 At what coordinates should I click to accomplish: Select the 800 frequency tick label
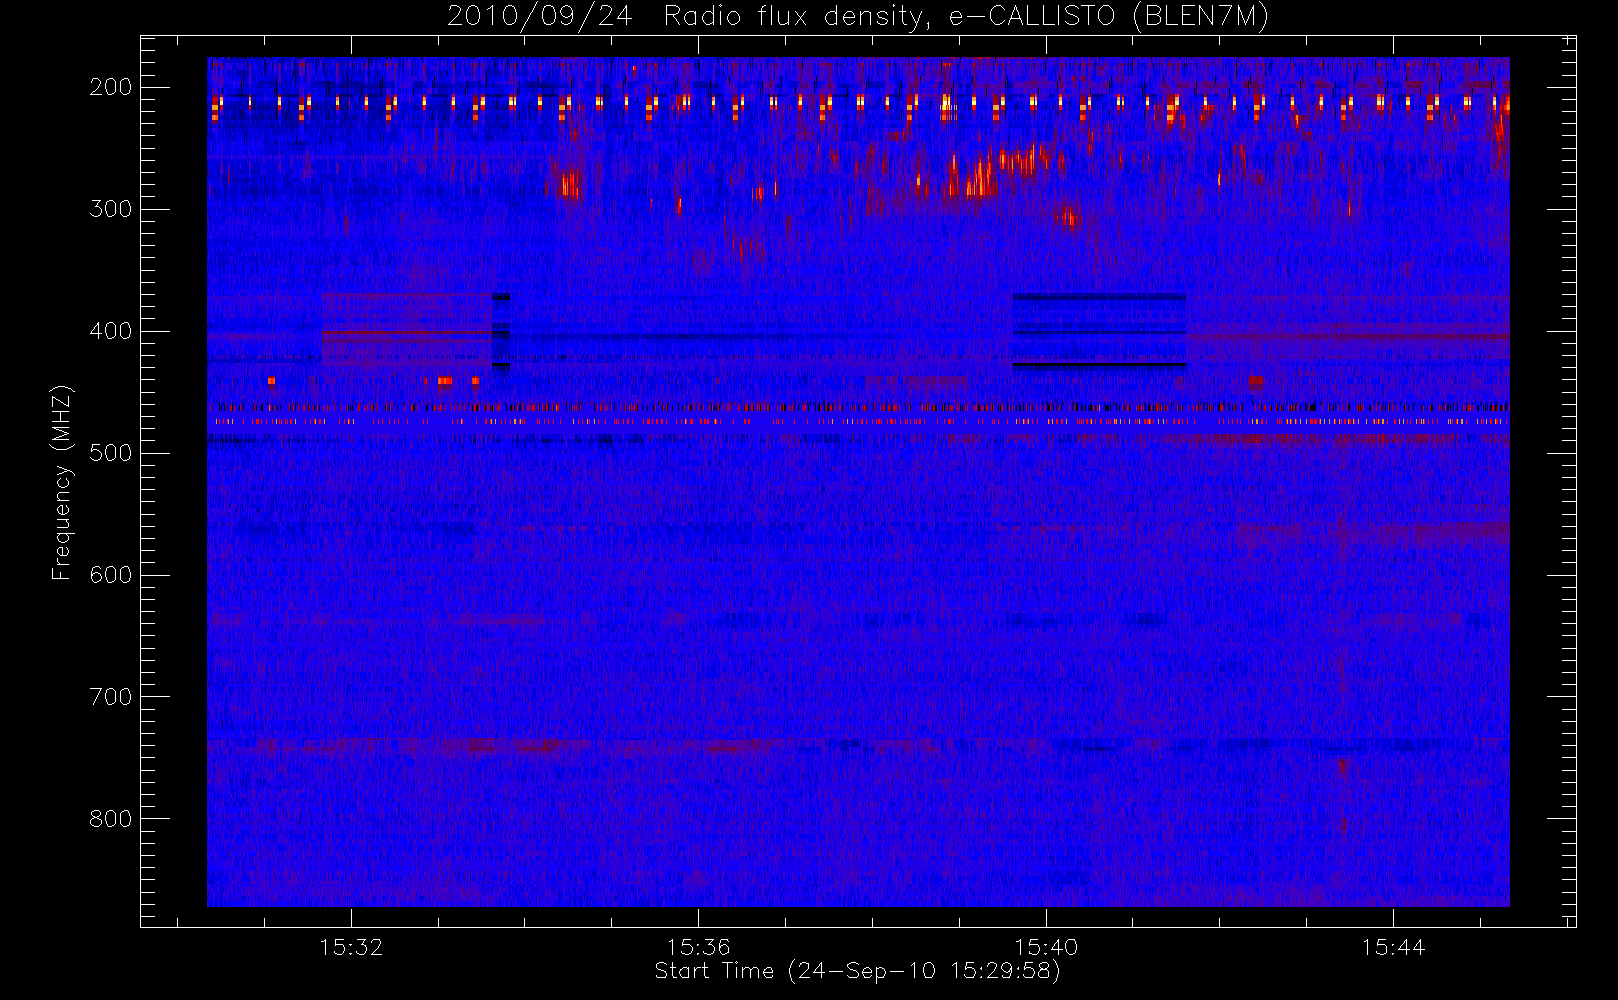(x=111, y=819)
